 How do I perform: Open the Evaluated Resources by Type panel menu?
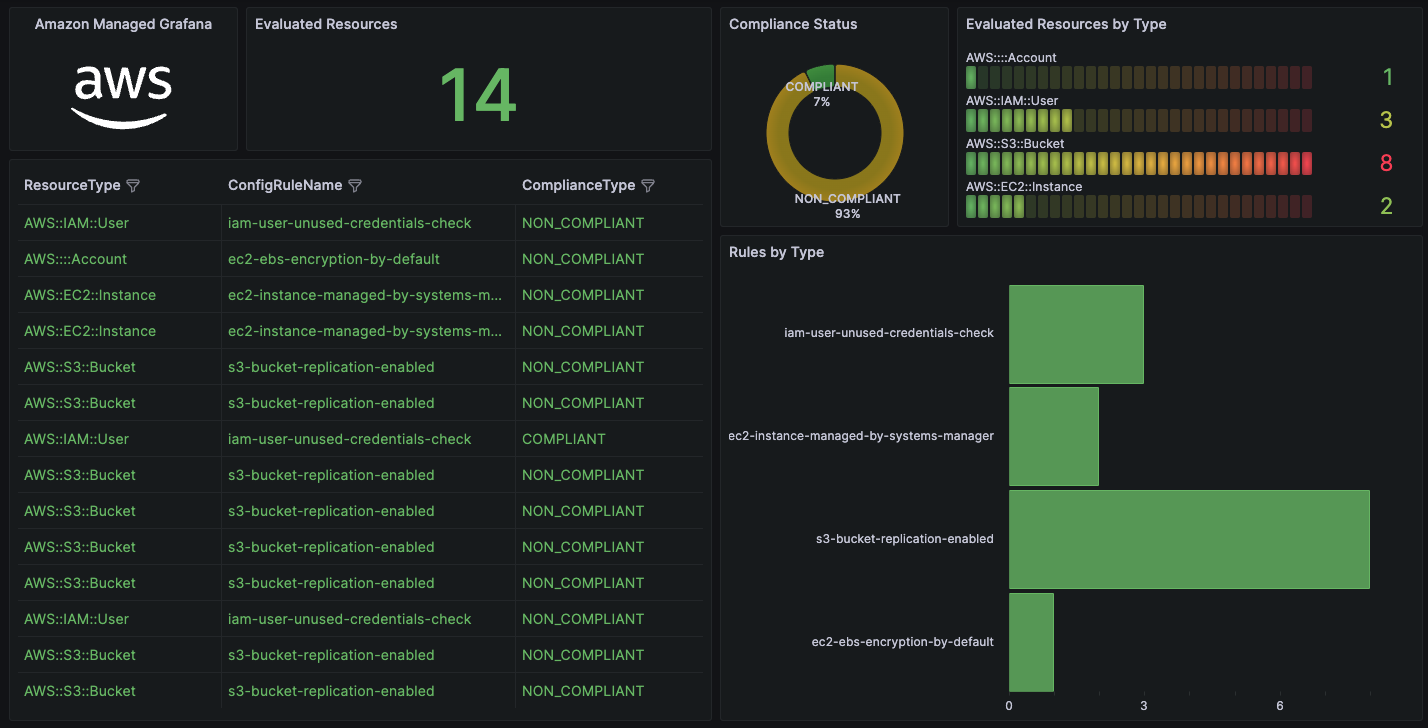click(1065, 23)
